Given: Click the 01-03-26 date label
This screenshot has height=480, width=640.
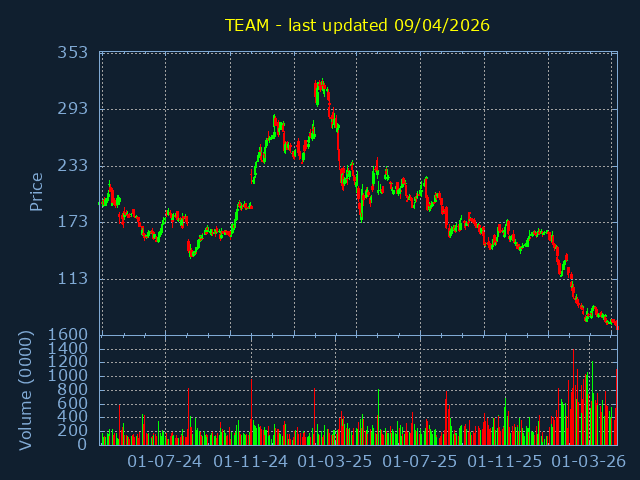Looking at the screenshot, I should (x=589, y=462).
